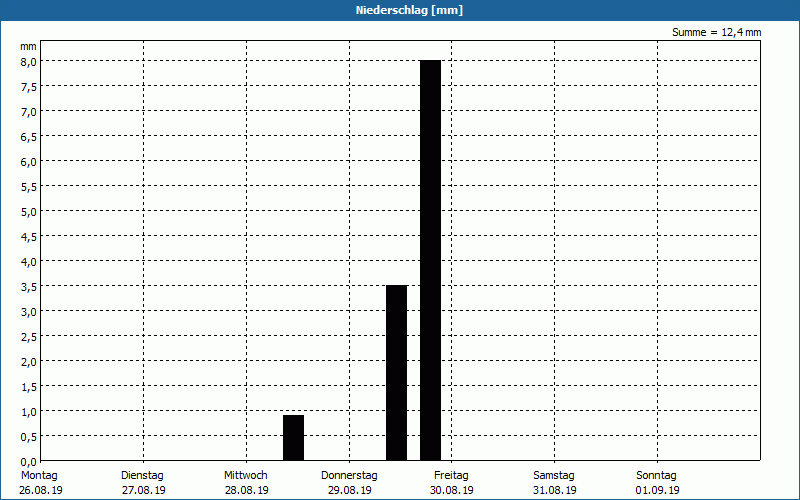The height and width of the screenshot is (500, 800).
Task: Click the 8,0 y-axis value
Action: coord(29,62)
